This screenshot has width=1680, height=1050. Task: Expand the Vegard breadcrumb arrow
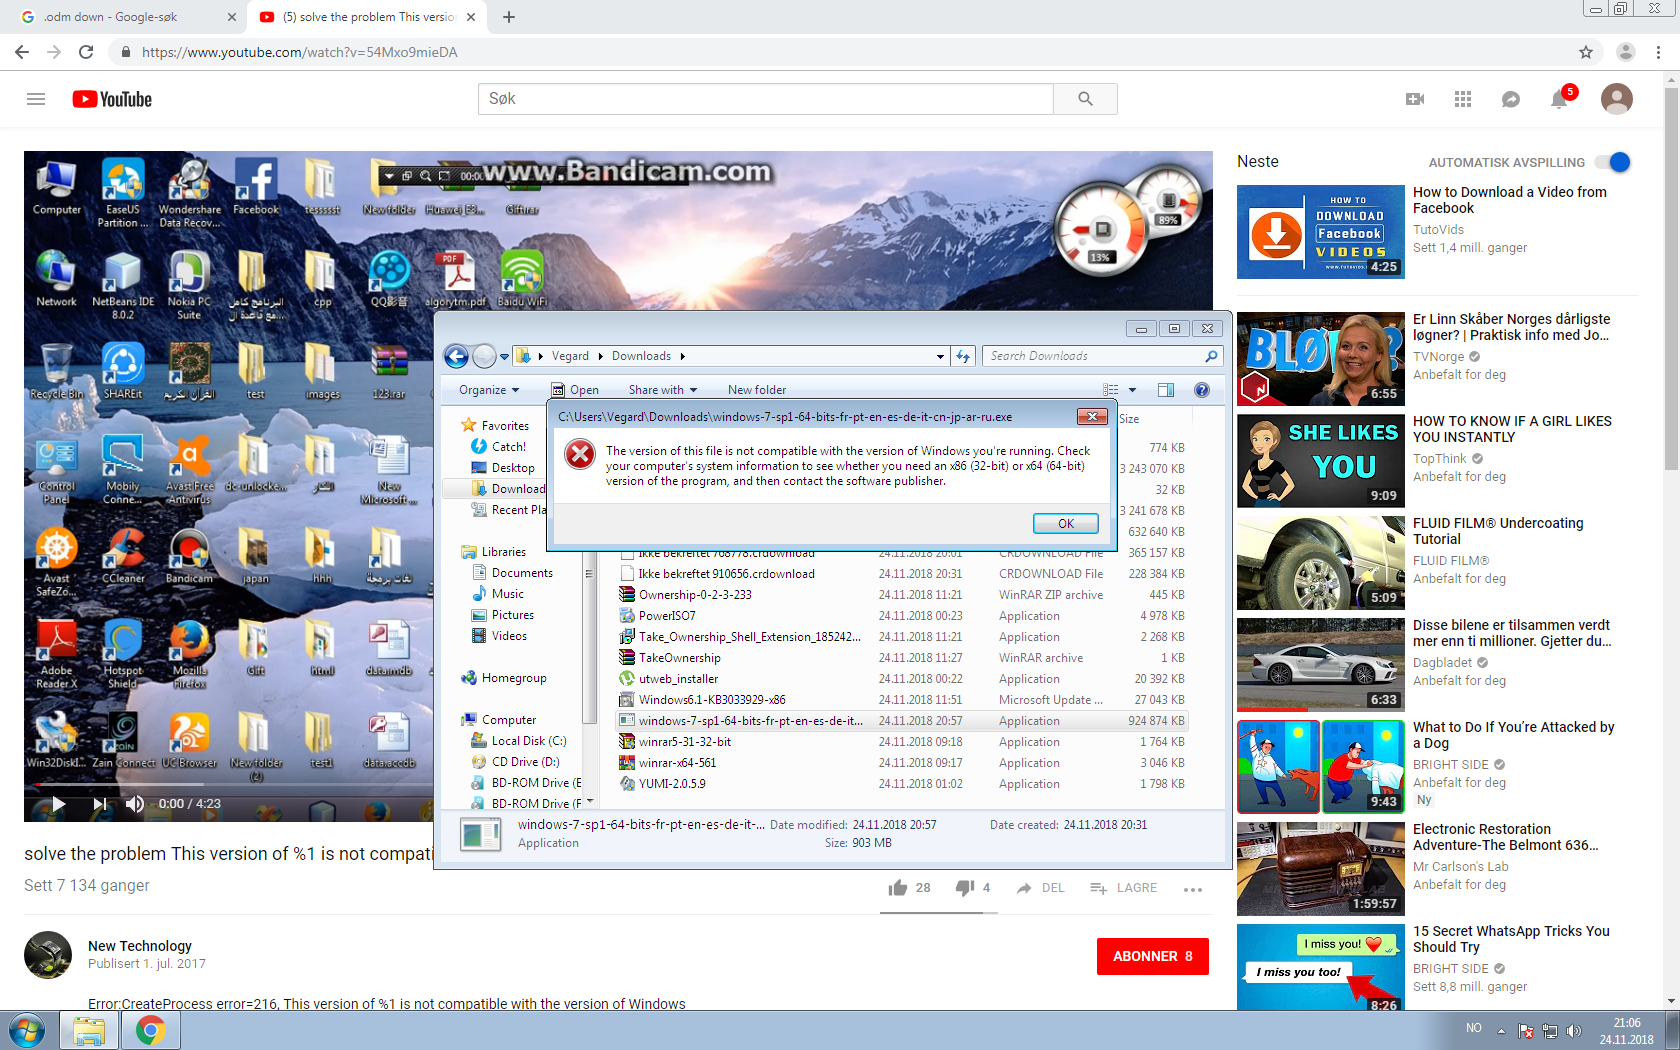600,356
